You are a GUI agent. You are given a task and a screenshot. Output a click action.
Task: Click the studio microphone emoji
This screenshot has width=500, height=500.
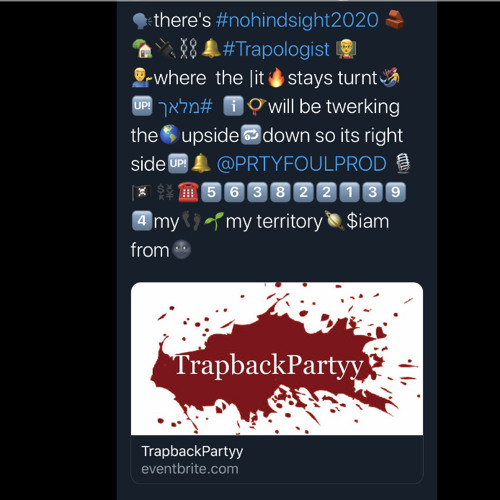point(403,163)
